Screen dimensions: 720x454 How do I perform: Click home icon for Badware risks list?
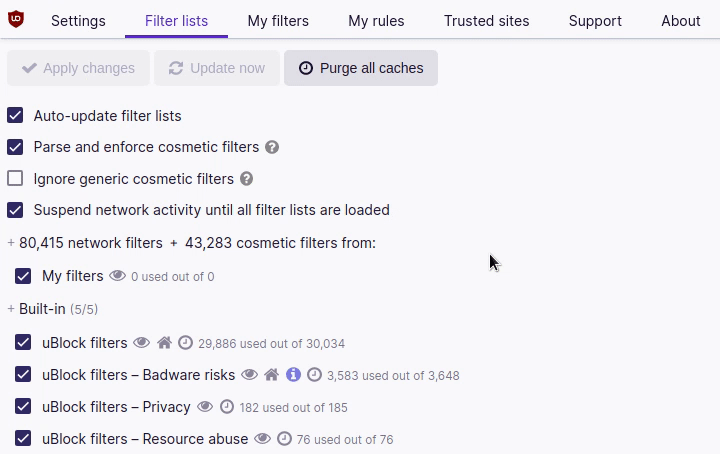click(x=271, y=375)
